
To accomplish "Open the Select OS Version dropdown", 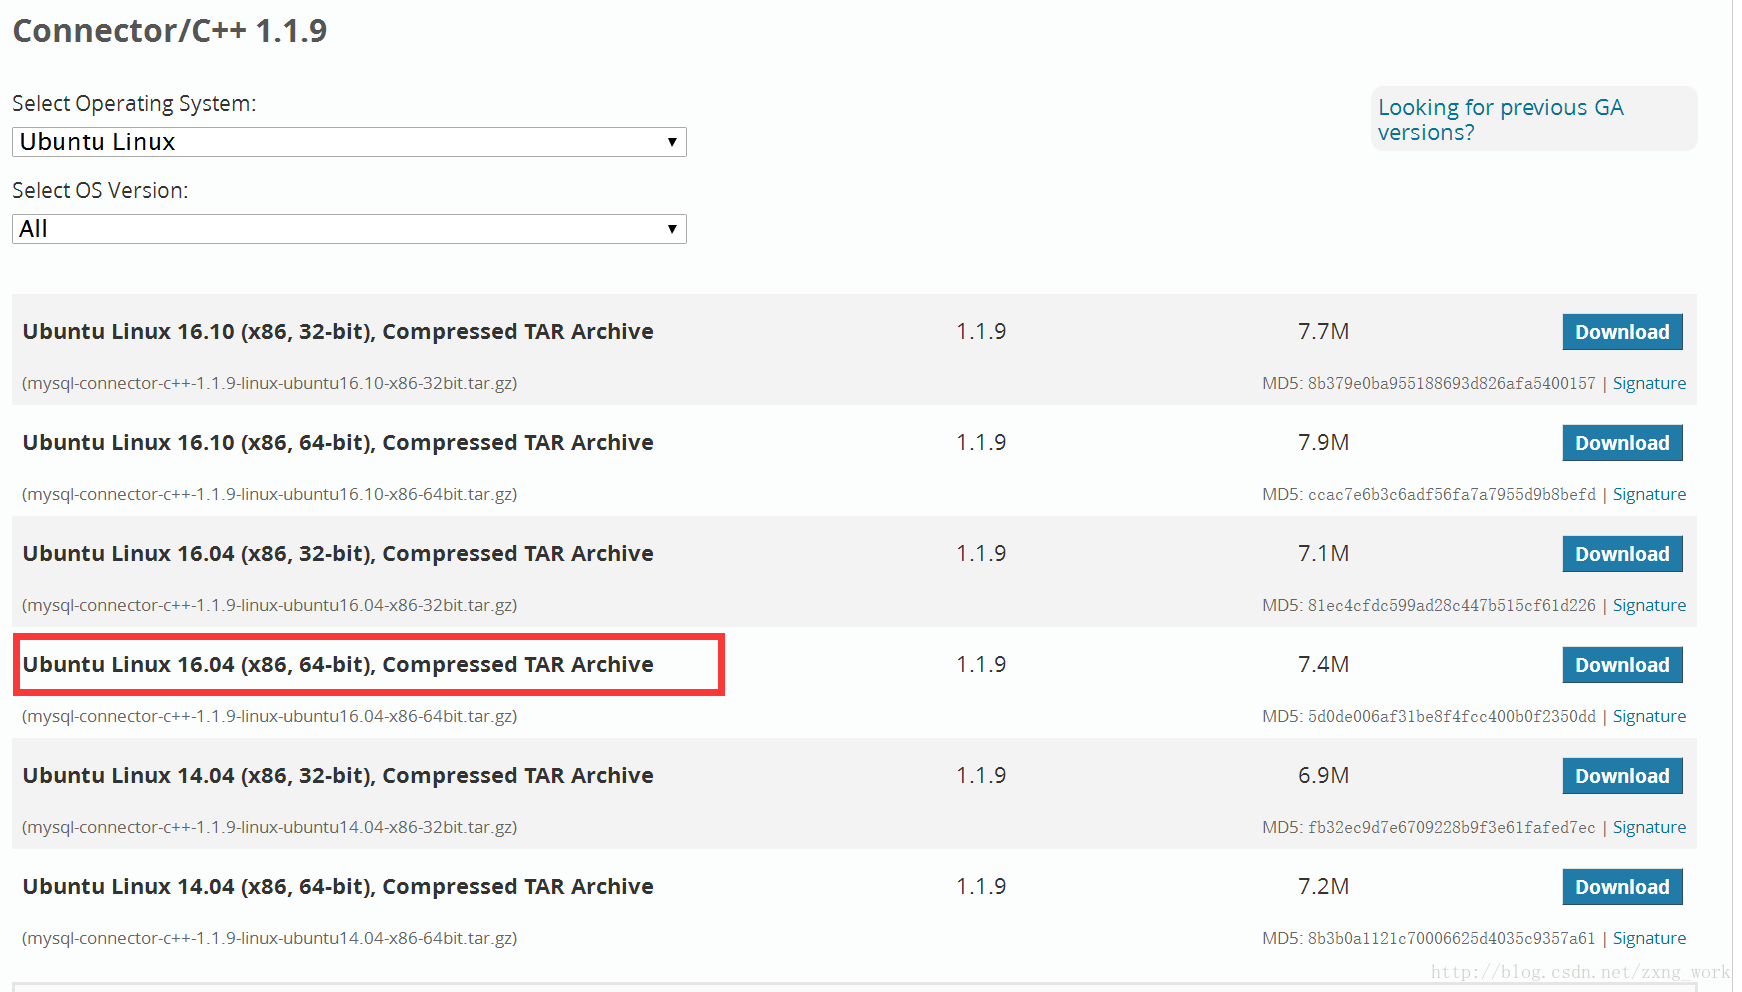I will click(349, 229).
